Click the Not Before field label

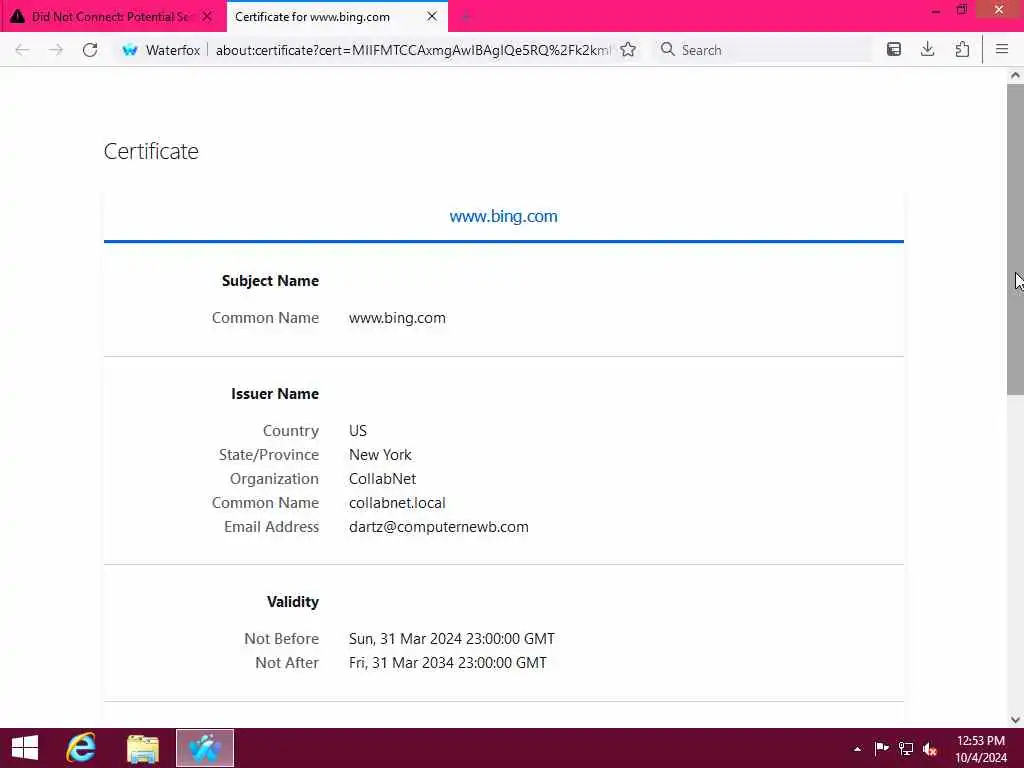point(281,639)
